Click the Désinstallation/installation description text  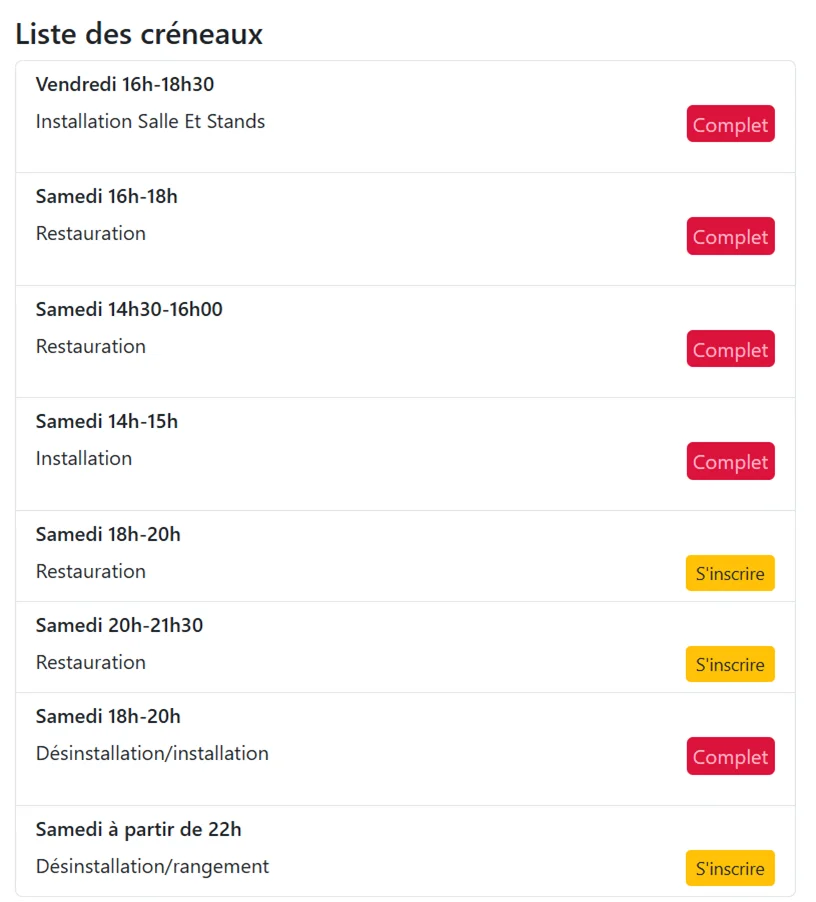coord(152,754)
